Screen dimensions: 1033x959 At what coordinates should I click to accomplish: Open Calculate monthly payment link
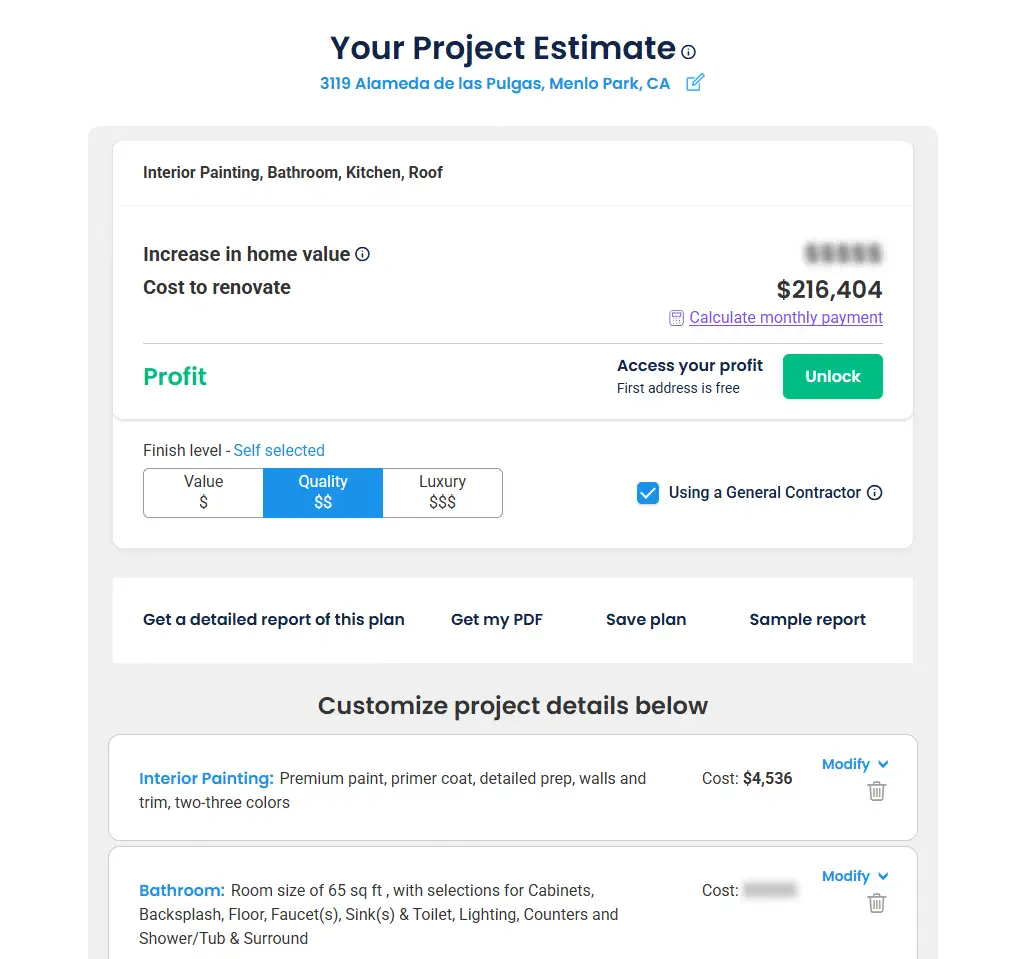coord(786,318)
